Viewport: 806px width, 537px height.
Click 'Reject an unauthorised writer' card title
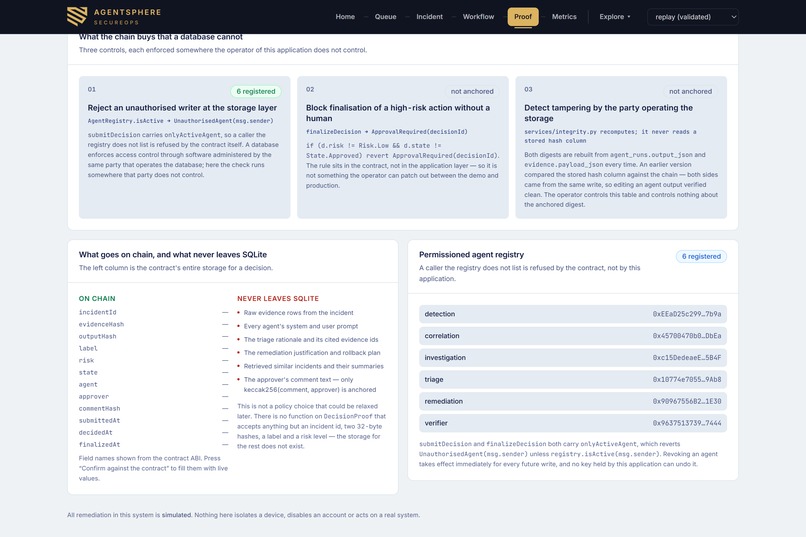182,108
